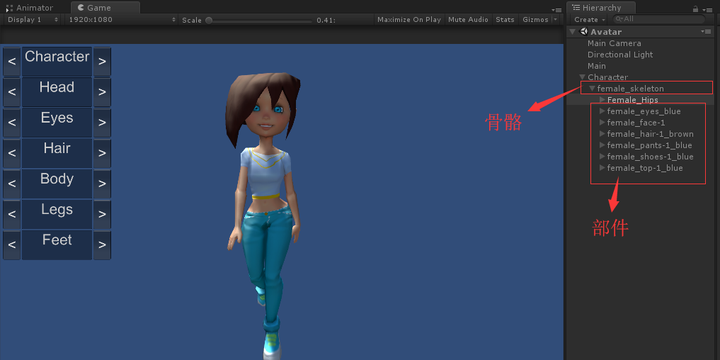The width and height of the screenshot is (720, 360).
Task: Click next arrow for Hair
Action: click(x=102, y=153)
